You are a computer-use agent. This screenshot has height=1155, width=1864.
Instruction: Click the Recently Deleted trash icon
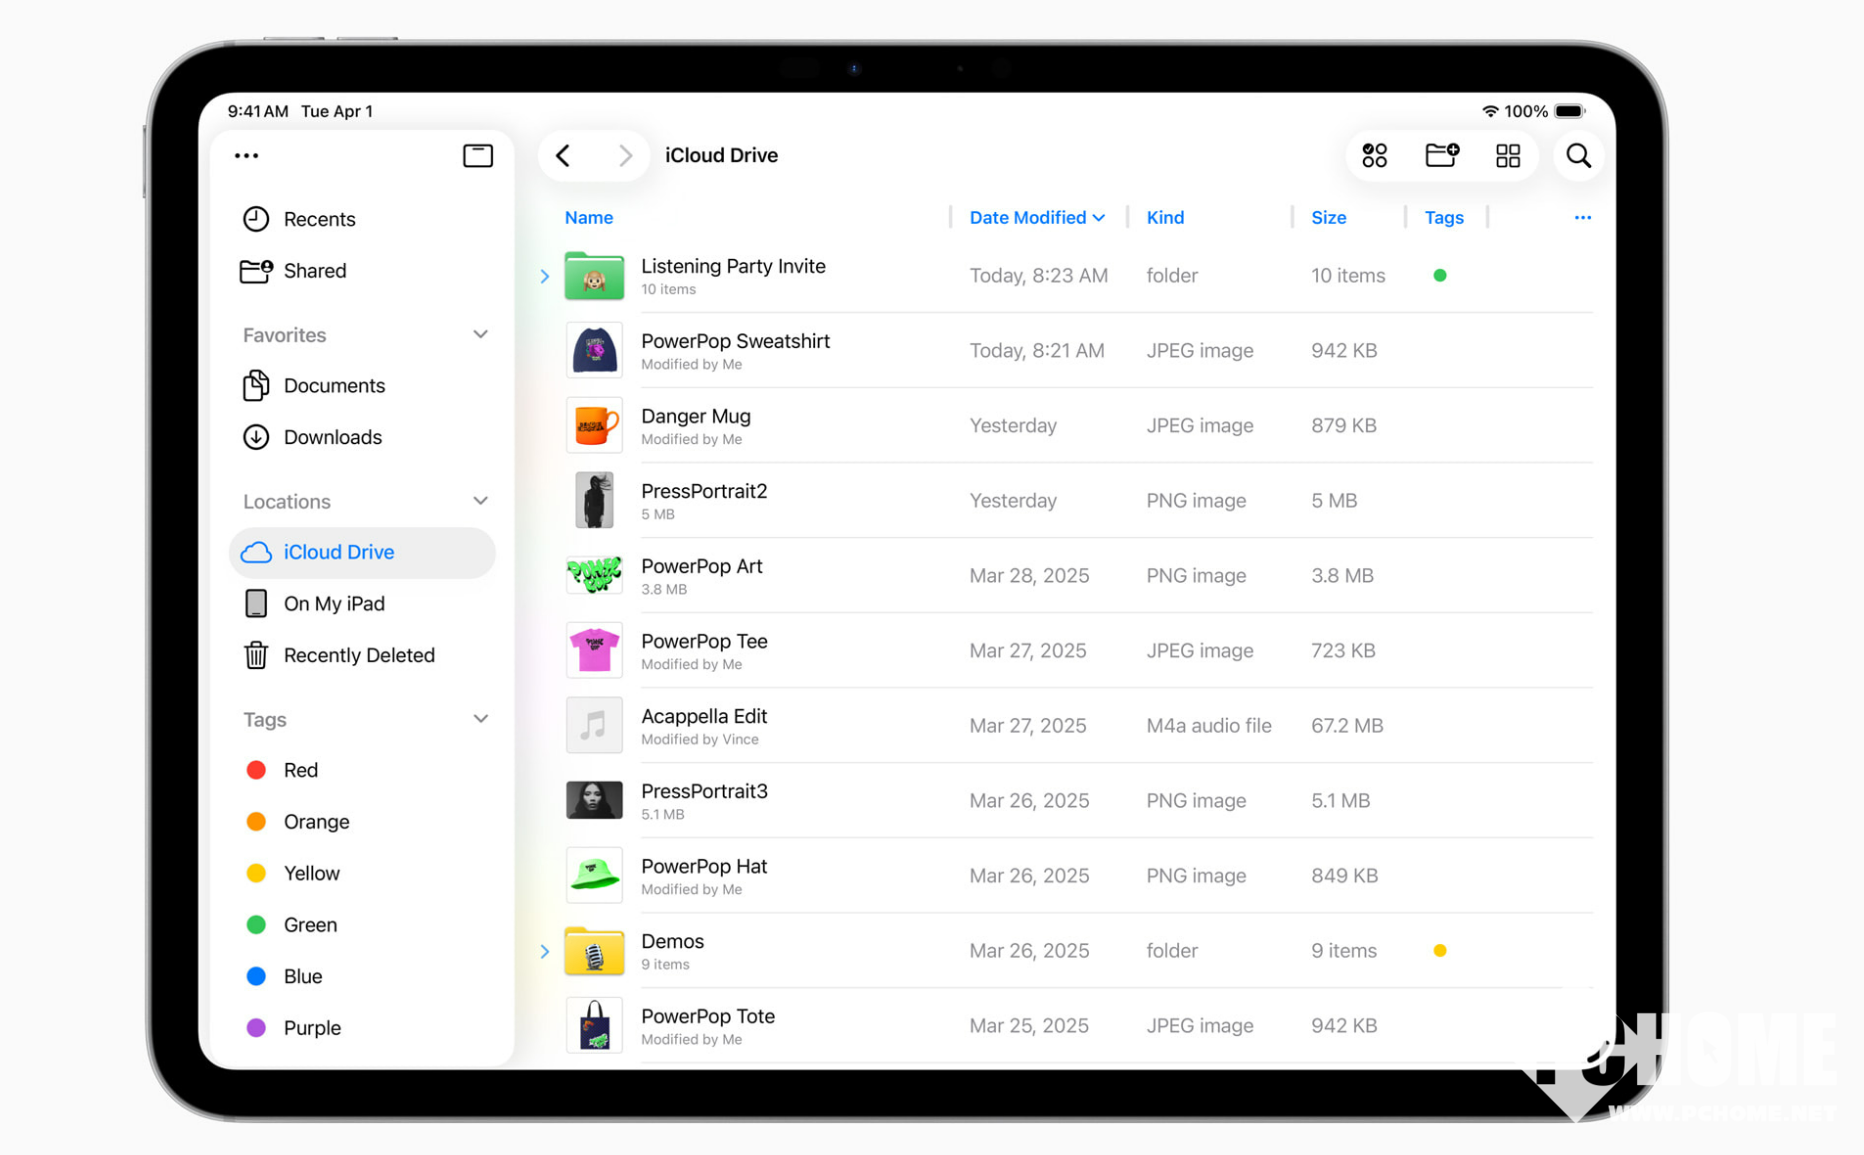[256, 656]
